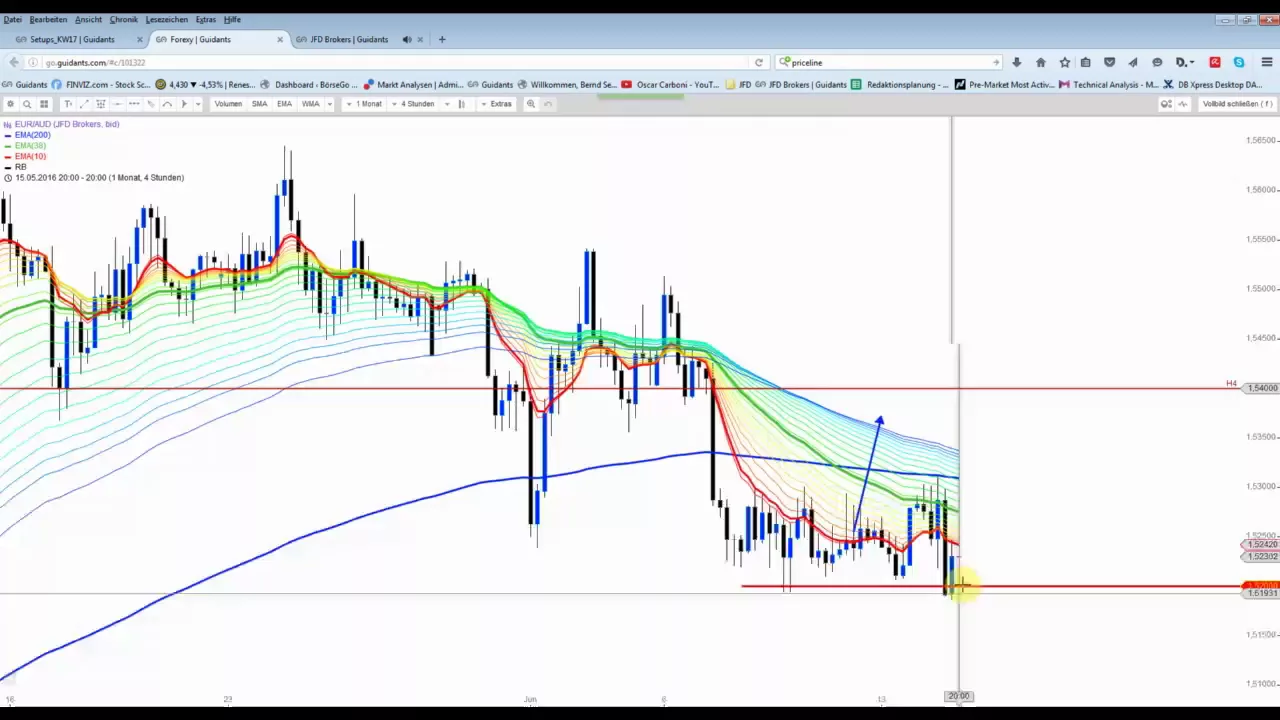Open the Ansicht menu

pos(88,19)
